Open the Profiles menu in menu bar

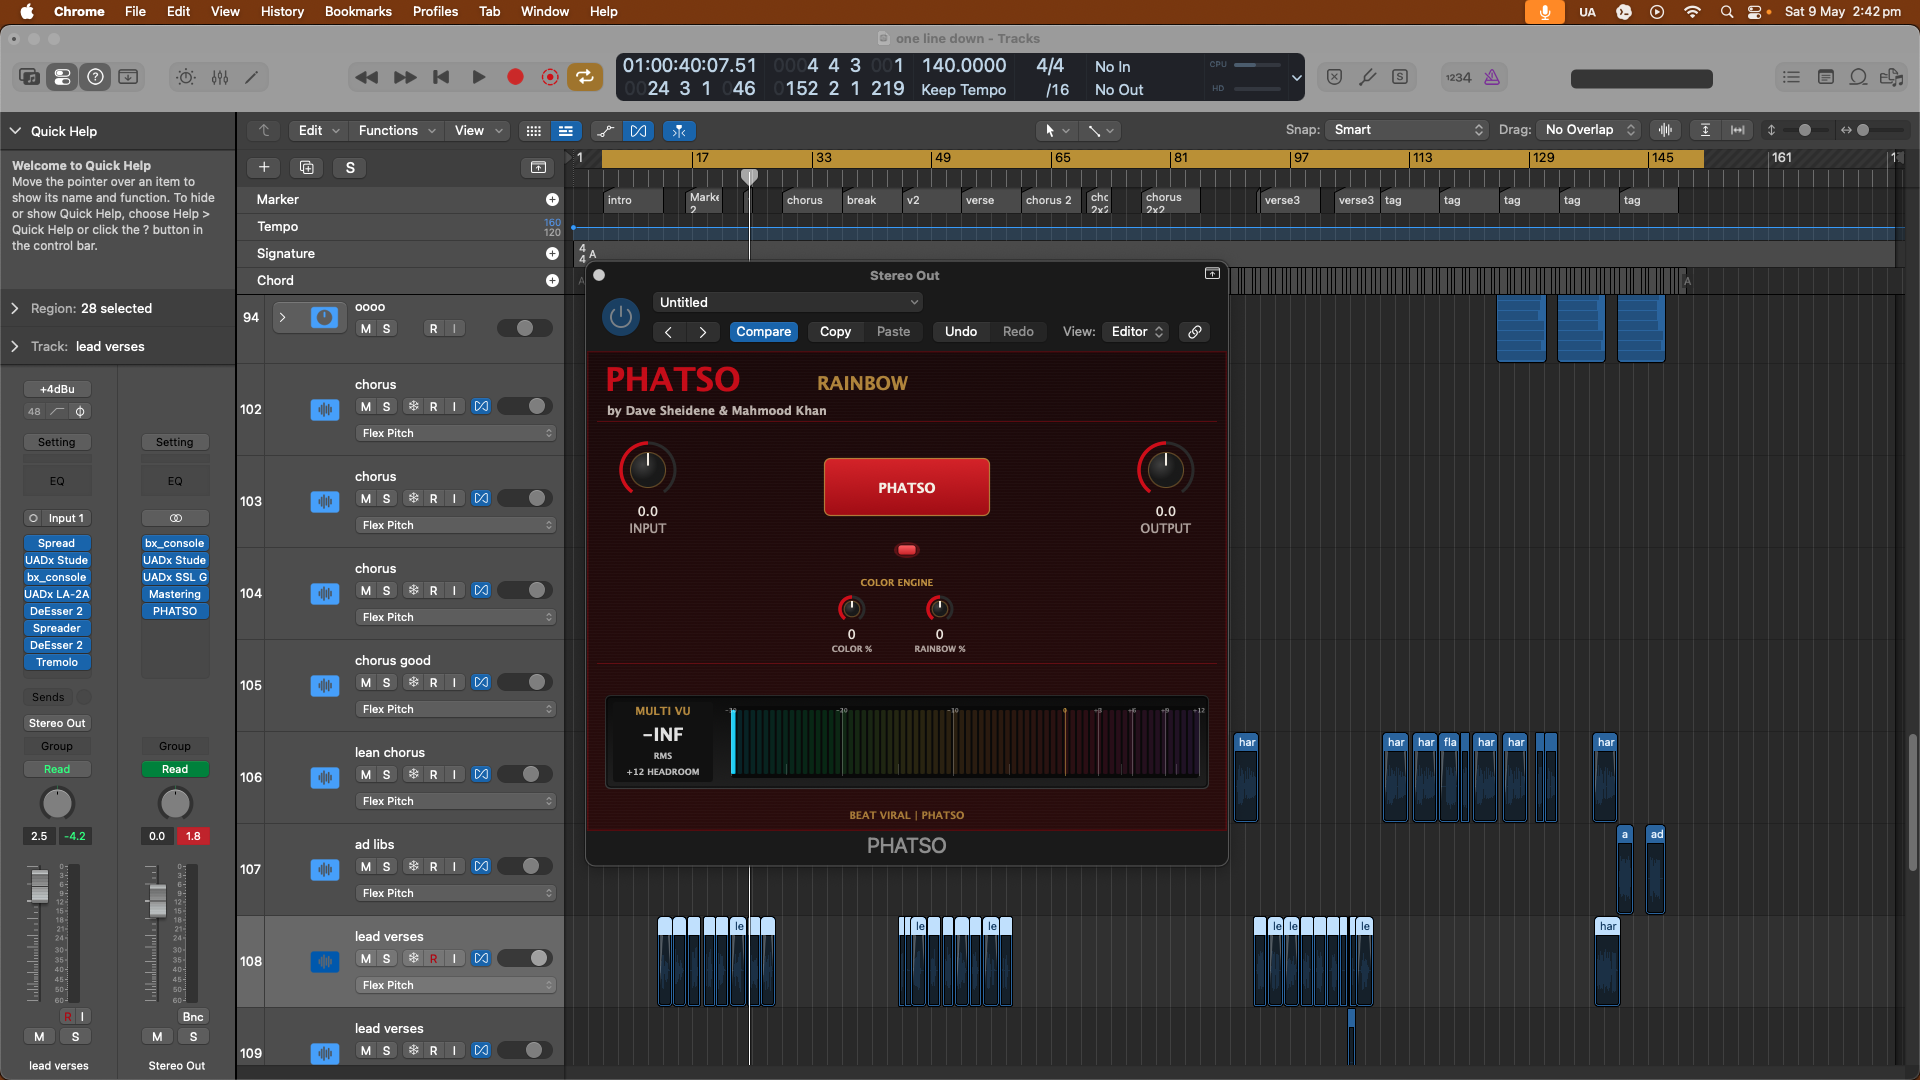tap(435, 11)
